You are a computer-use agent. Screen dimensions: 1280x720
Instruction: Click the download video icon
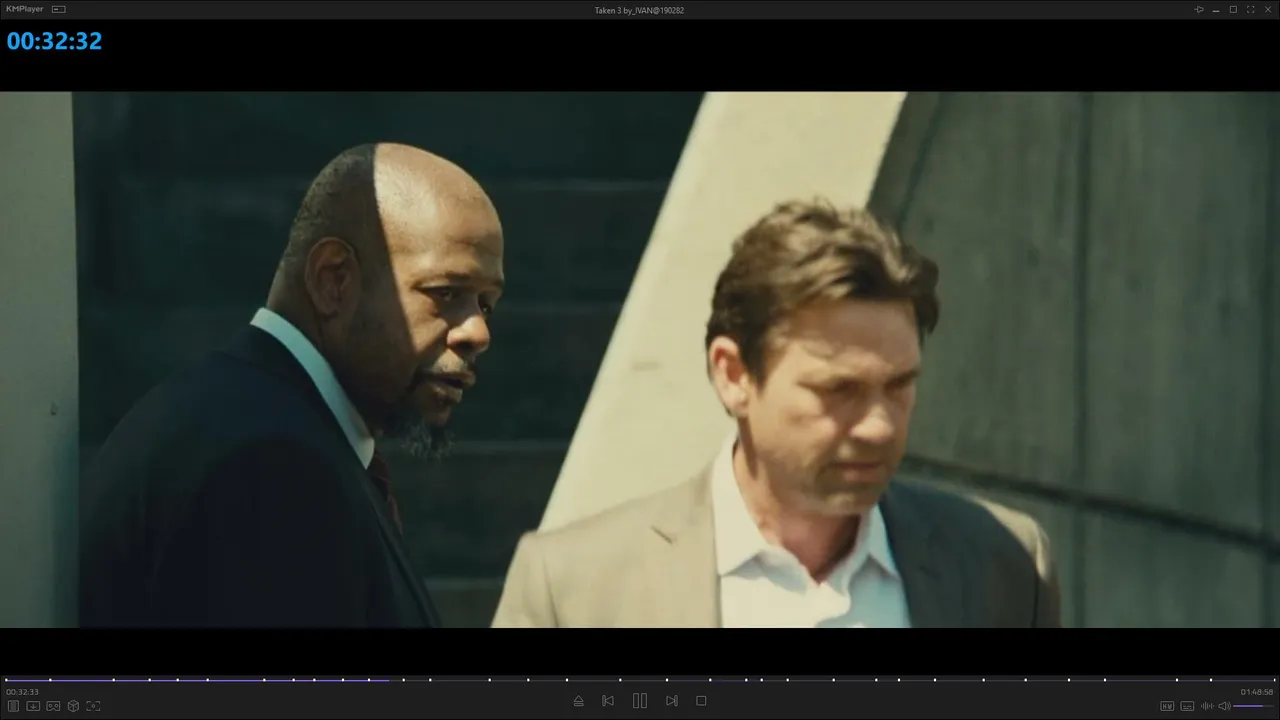(33, 706)
